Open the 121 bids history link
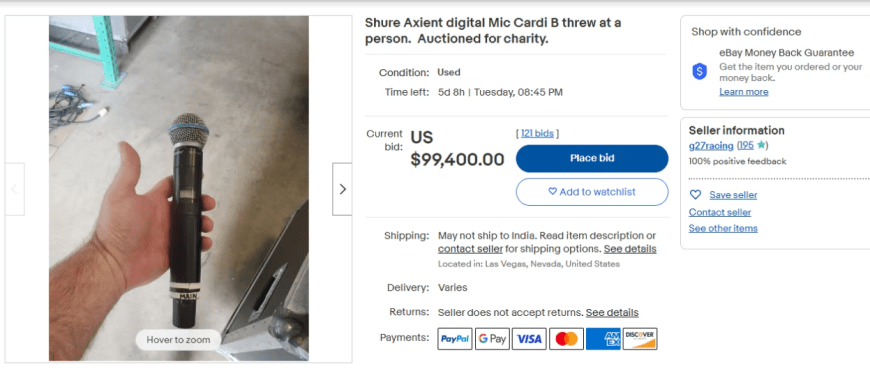This screenshot has height=392, width=870. tap(537, 133)
